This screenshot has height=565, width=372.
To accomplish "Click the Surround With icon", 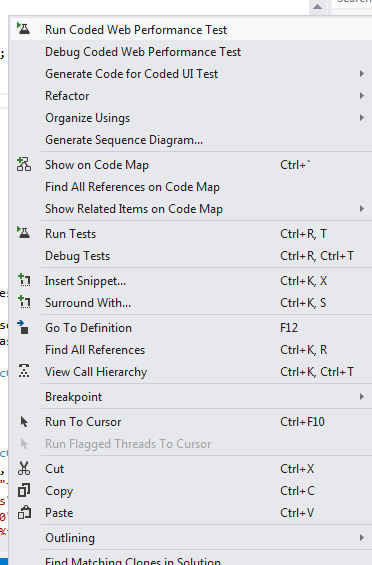I will pos(24,302).
